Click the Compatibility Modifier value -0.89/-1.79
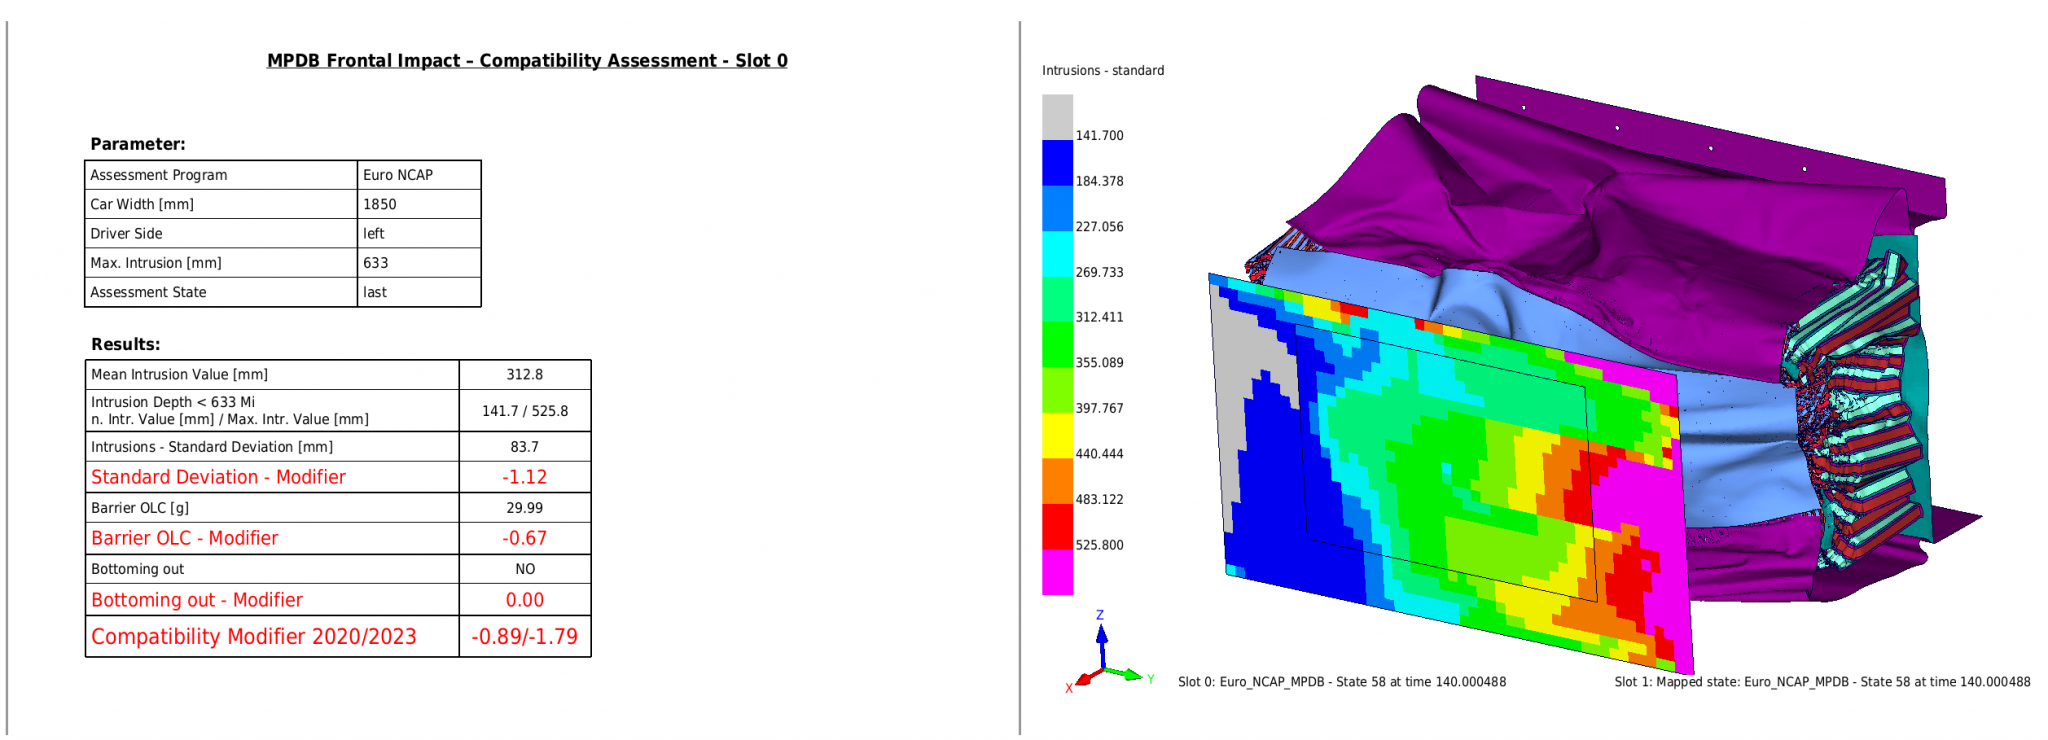 (x=524, y=637)
